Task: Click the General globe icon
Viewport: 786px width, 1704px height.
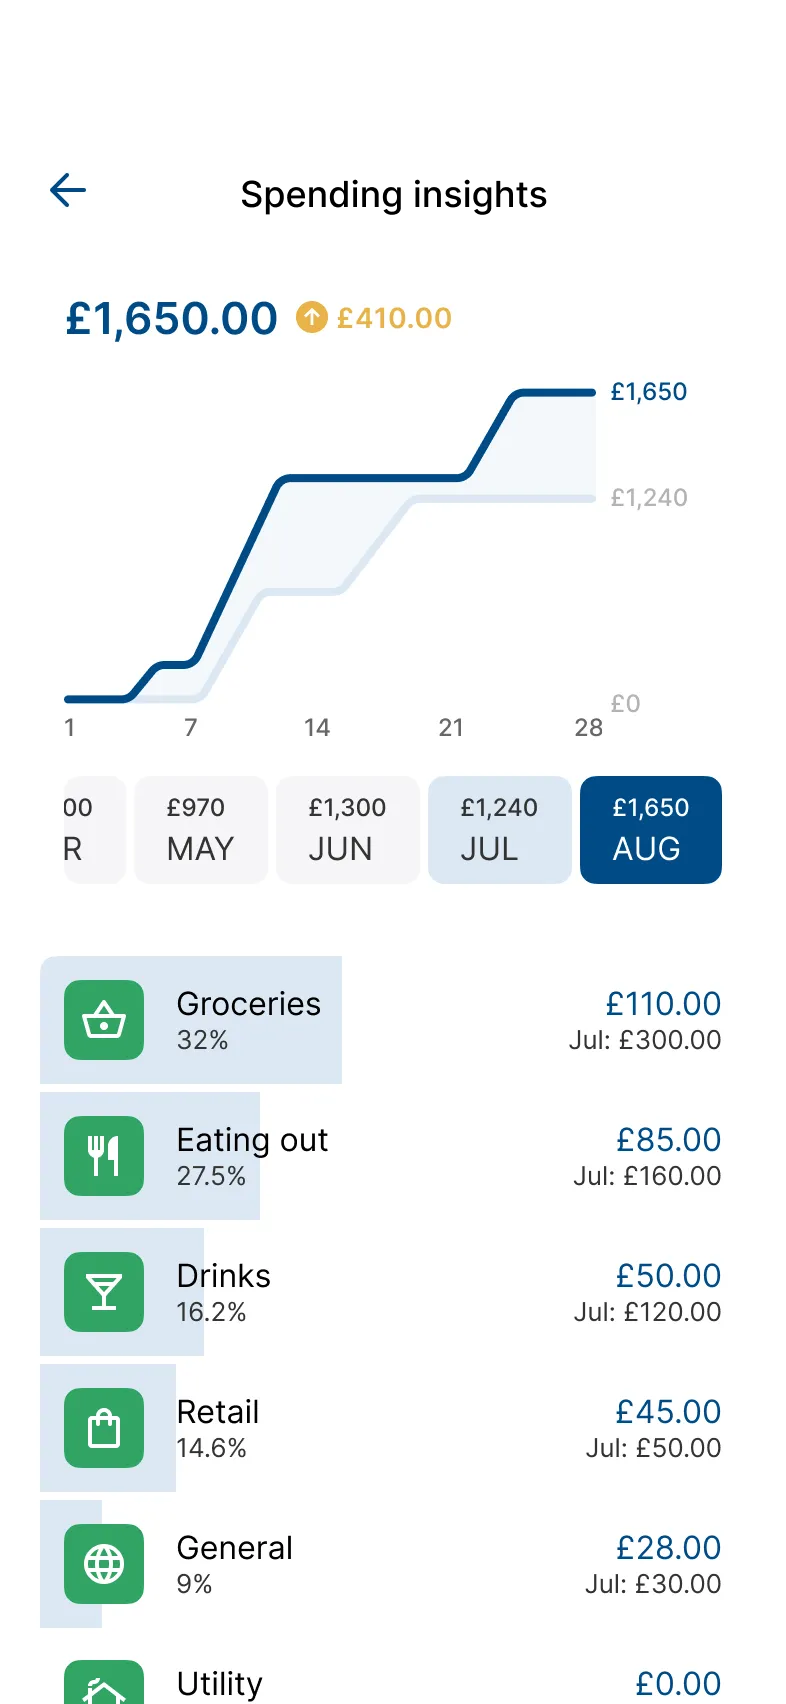Action: tap(104, 1564)
